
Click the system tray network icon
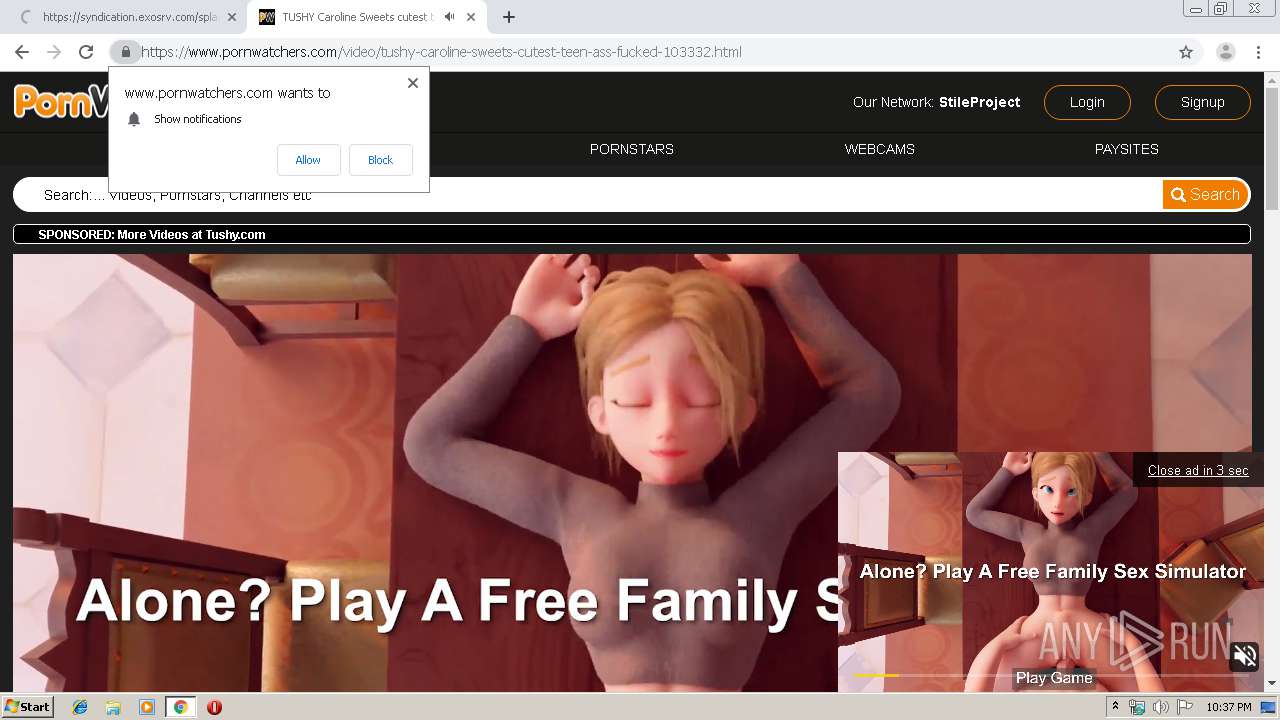[x=1137, y=707]
